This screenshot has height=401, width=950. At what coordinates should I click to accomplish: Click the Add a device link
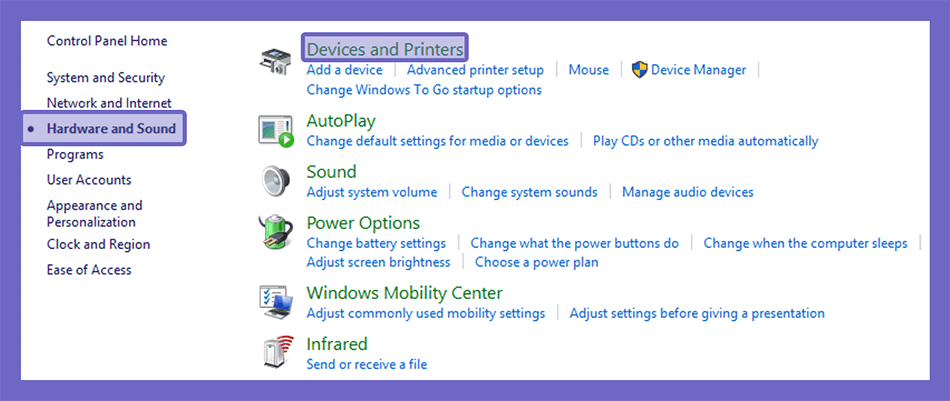pos(344,70)
